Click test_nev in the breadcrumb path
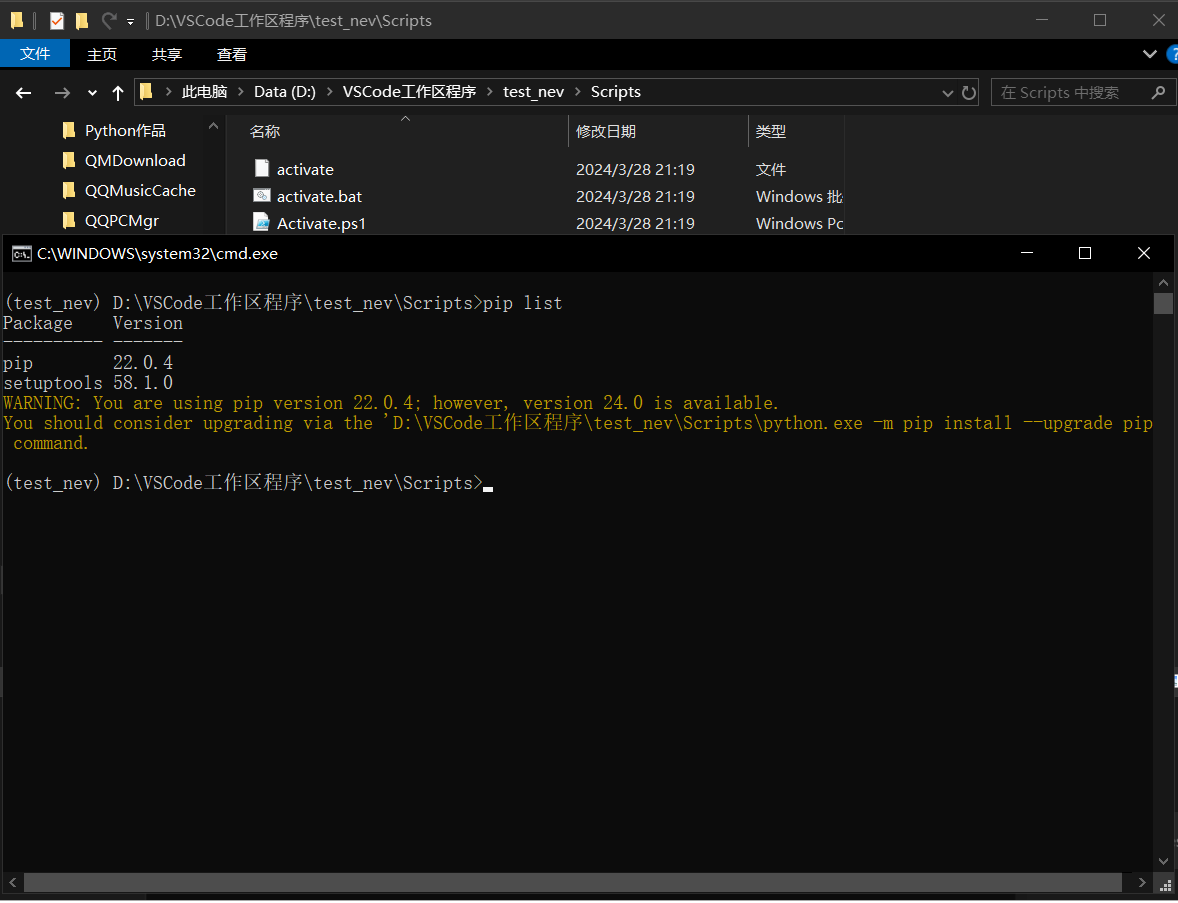 click(x=533, y=92)
